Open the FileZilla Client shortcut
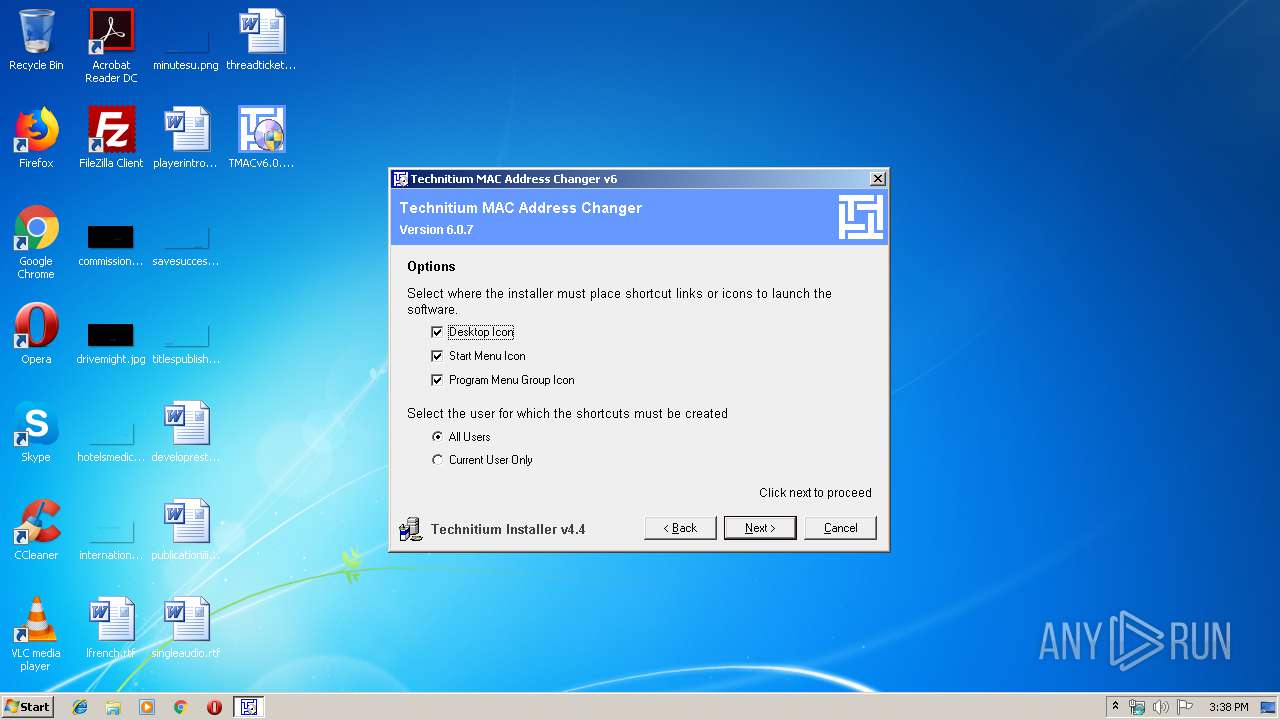 pyautogui.click(x=111, y=138)
